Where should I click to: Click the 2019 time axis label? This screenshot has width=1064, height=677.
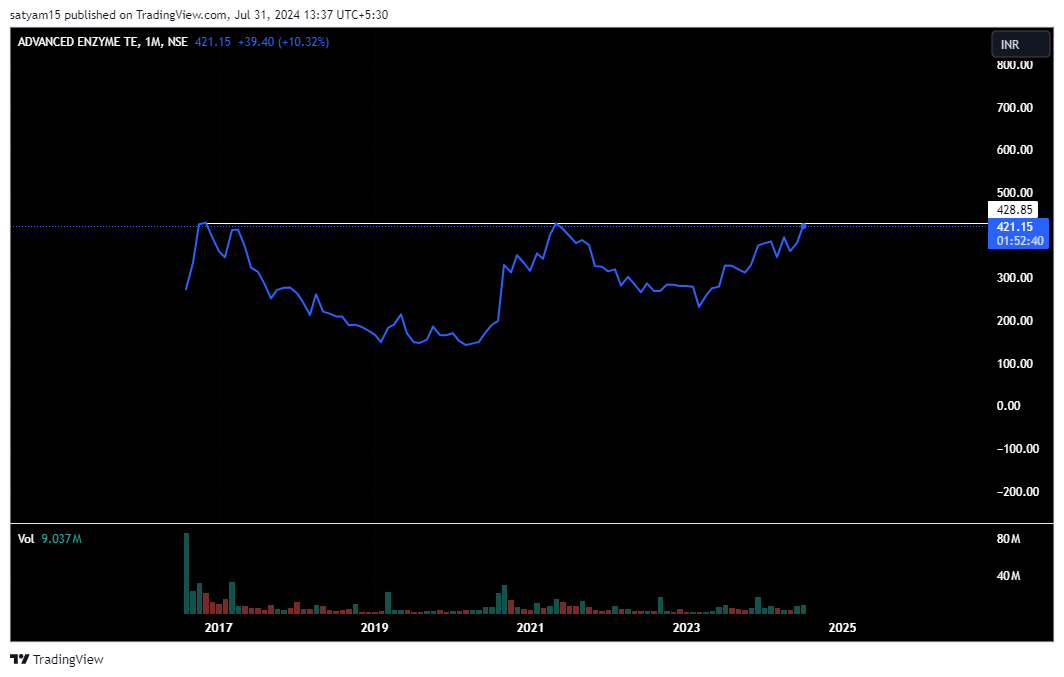(375, 627)
